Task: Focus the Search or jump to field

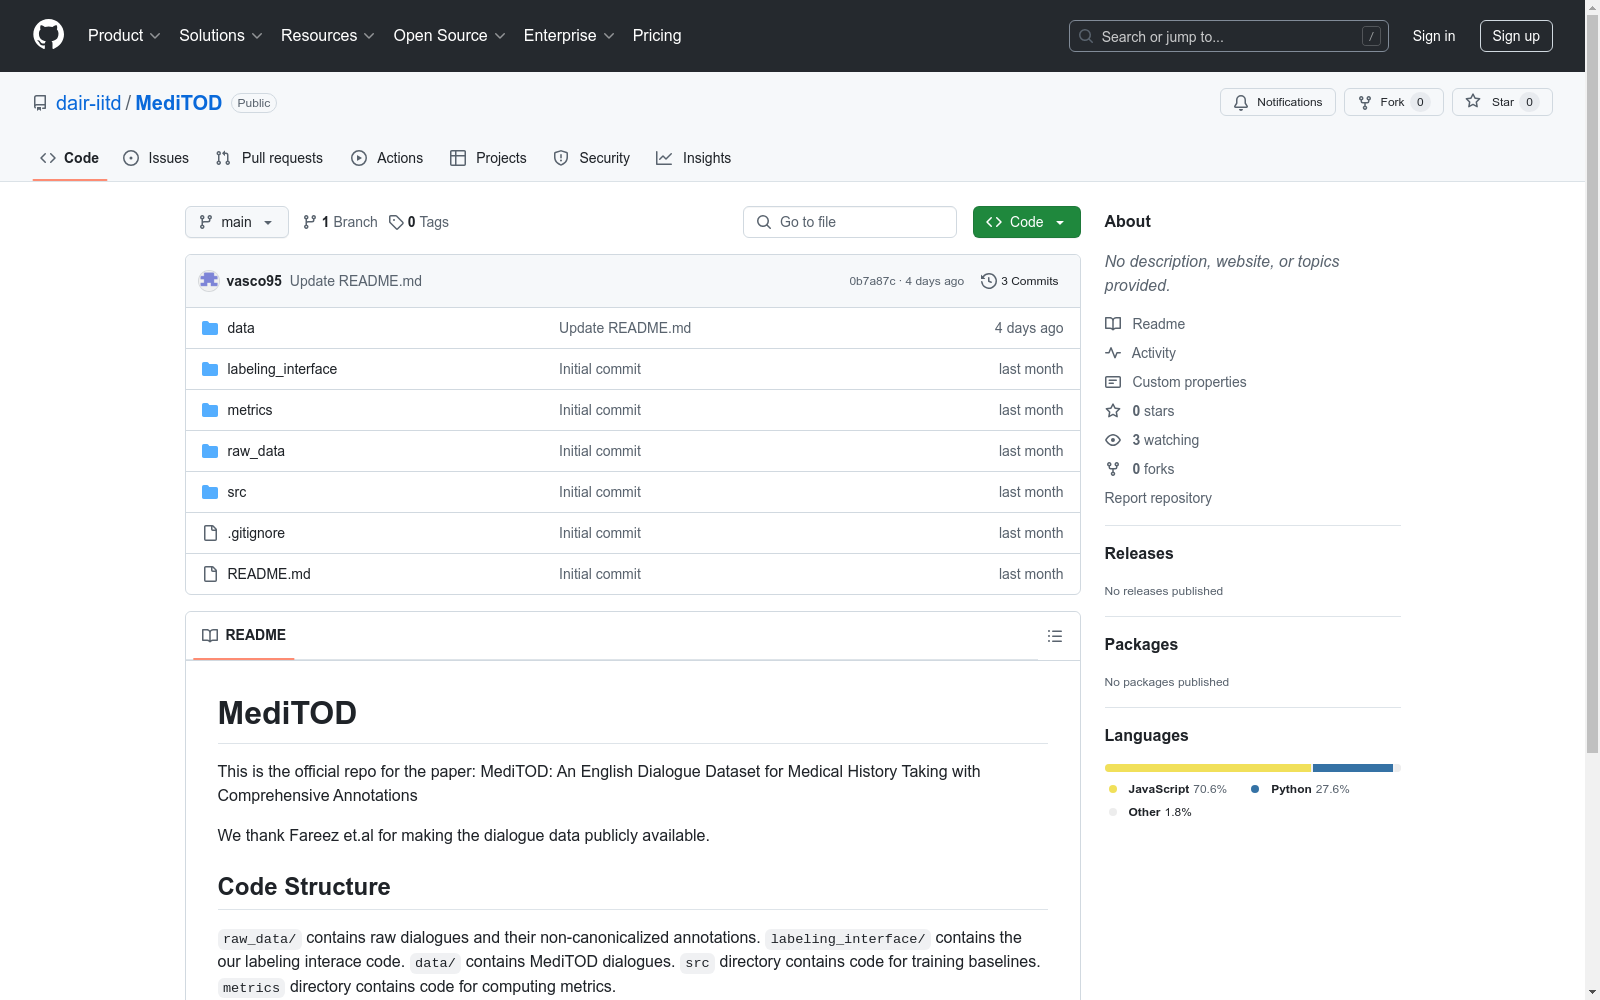Action: tap(1229, 36)
